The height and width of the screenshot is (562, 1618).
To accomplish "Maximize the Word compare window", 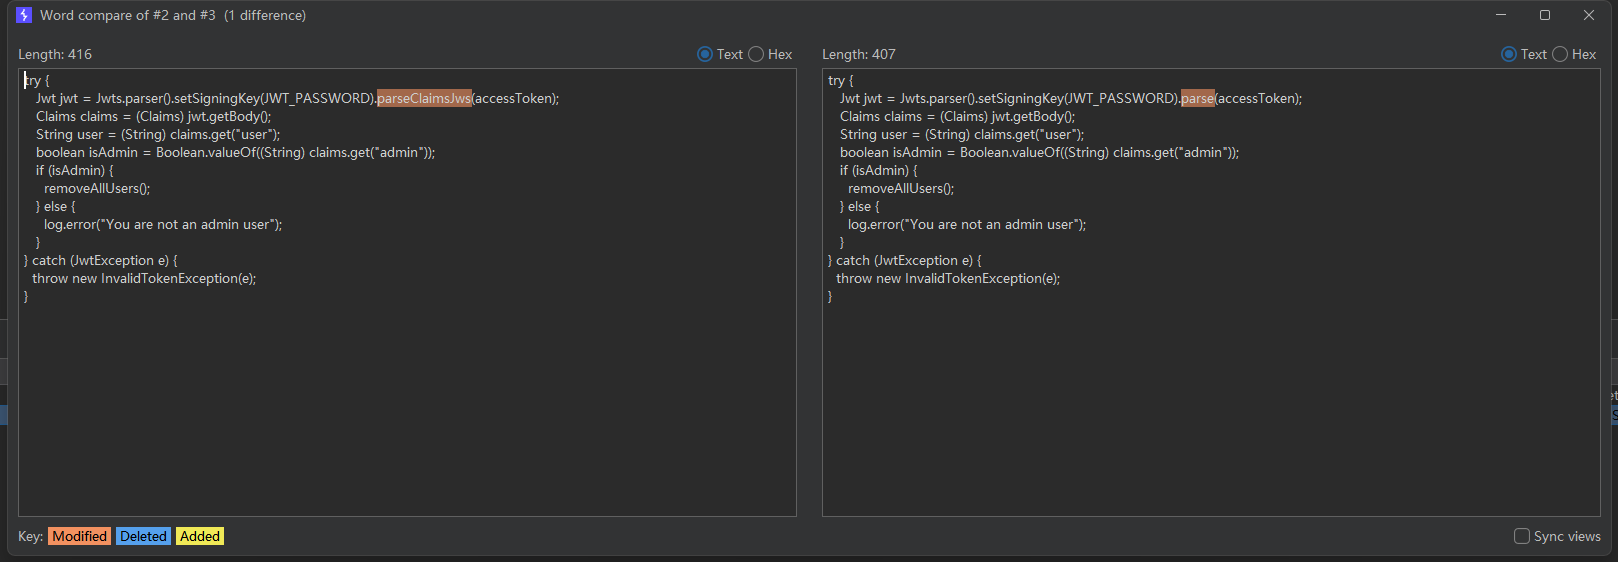I will click(1545, 15).
